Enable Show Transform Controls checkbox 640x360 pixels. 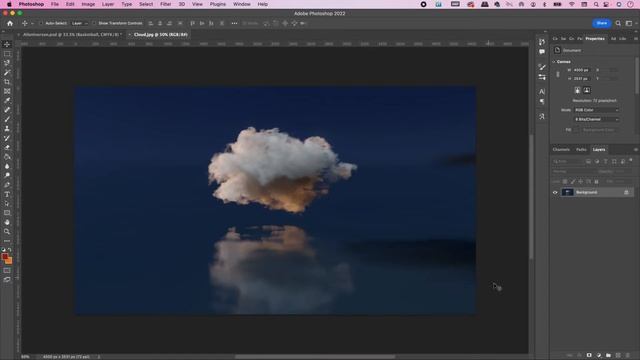tap(94, 23)
